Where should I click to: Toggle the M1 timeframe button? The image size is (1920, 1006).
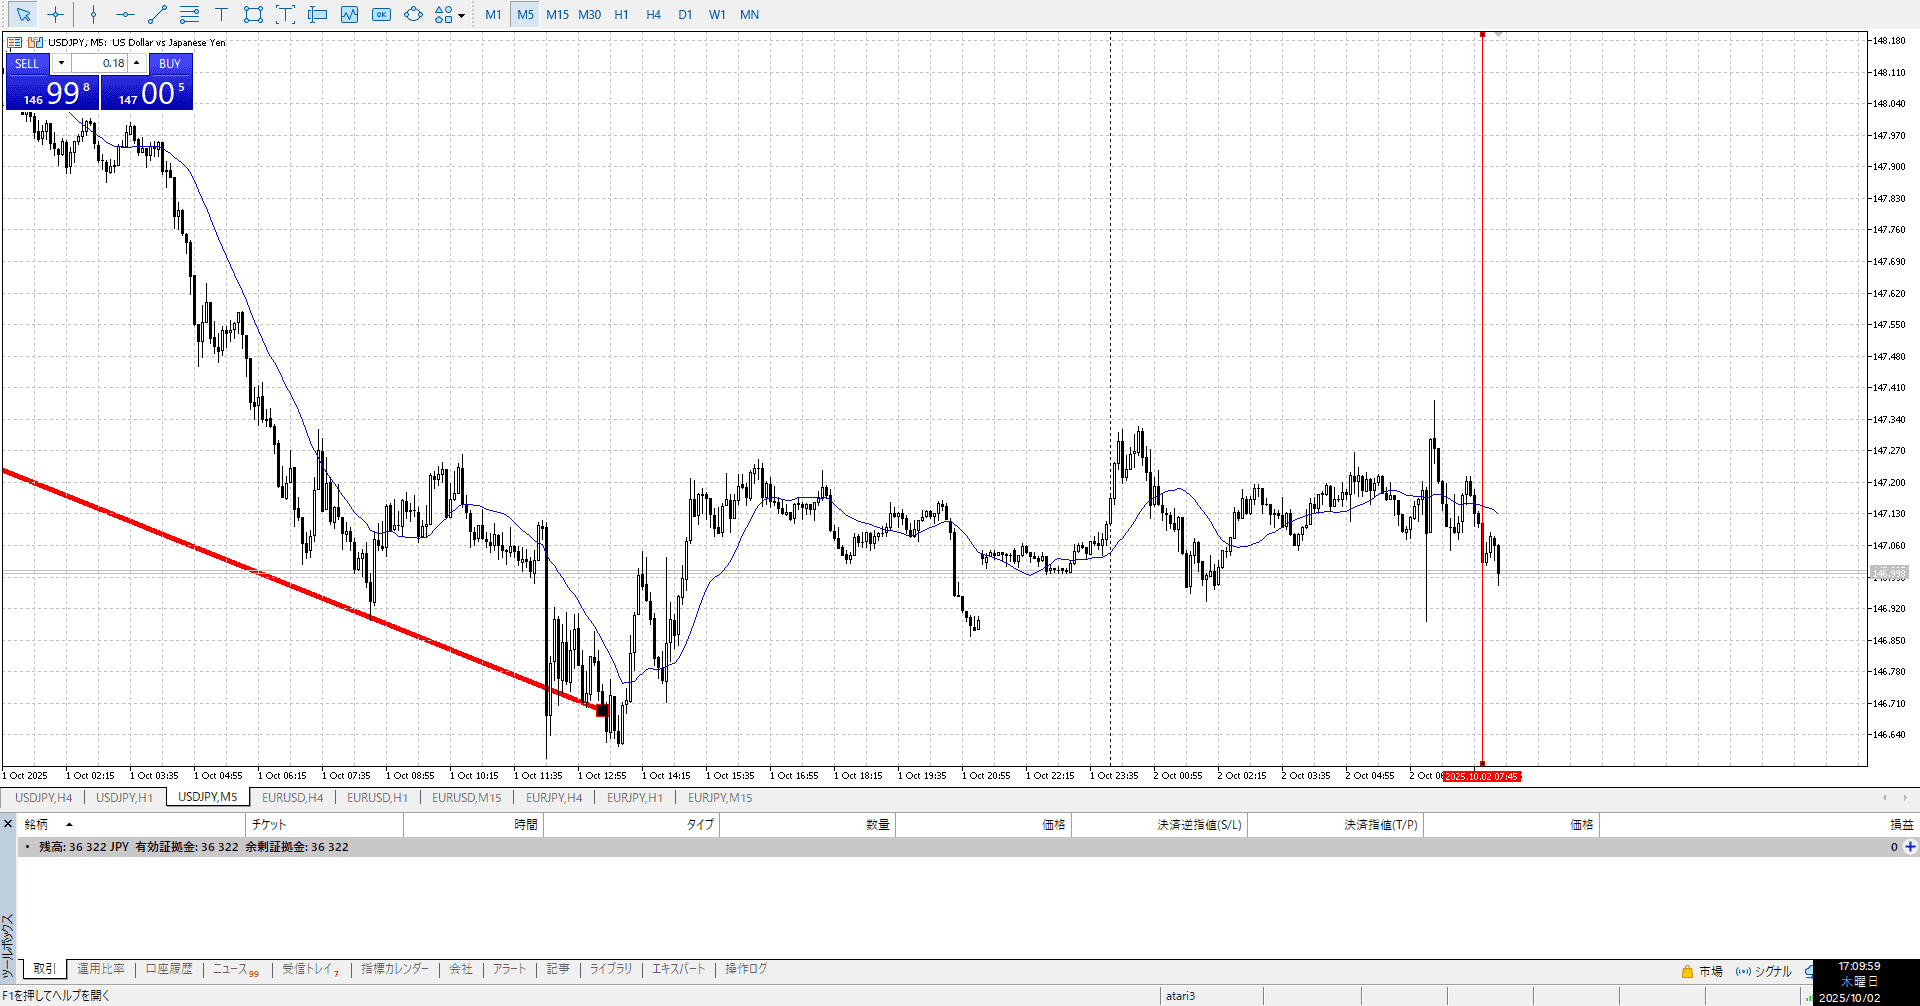click(493, 15)
